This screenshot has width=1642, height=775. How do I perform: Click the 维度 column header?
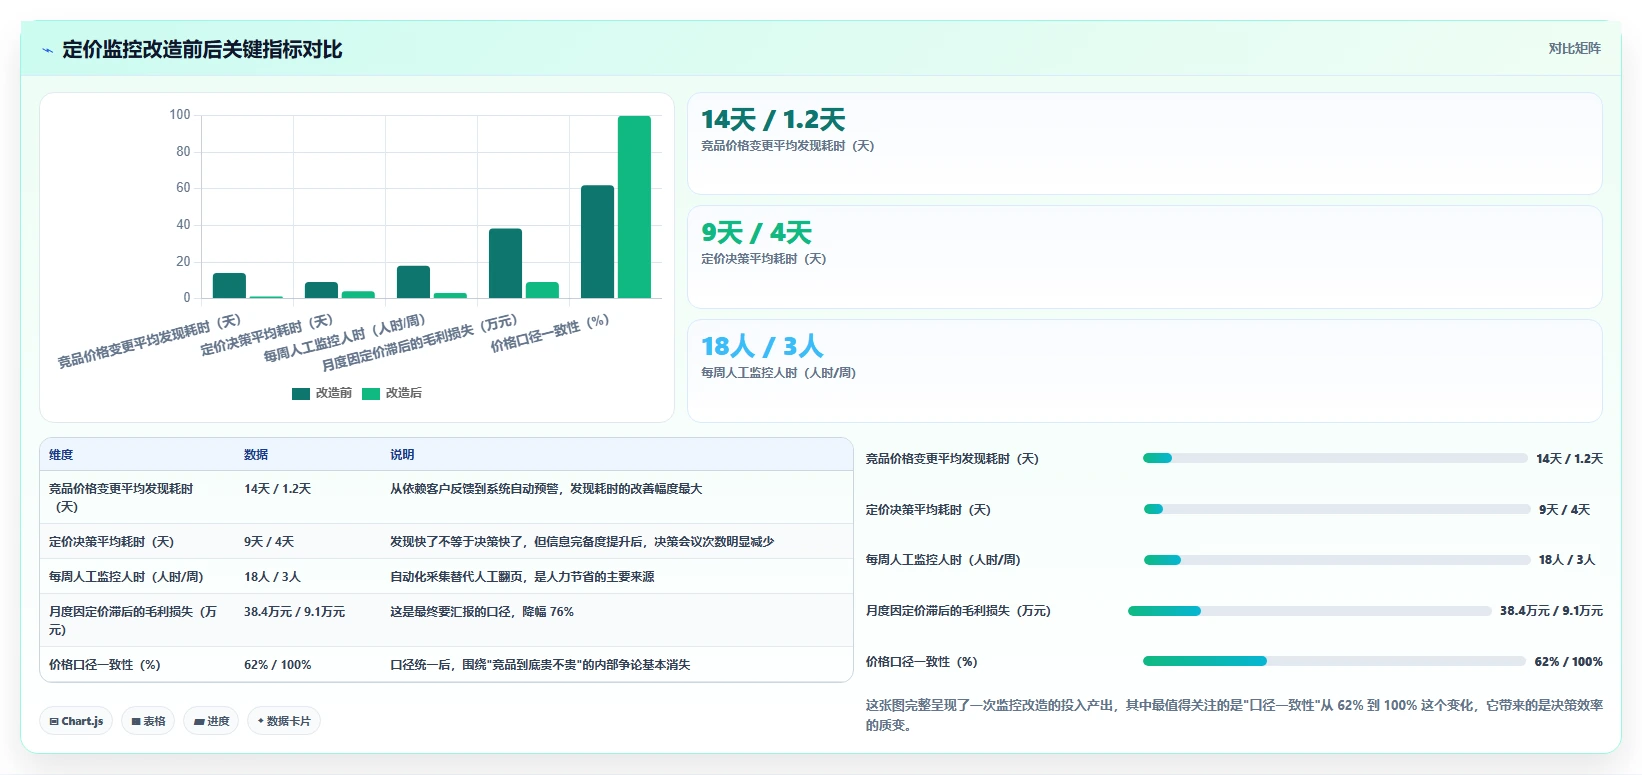tap(61, 455)
